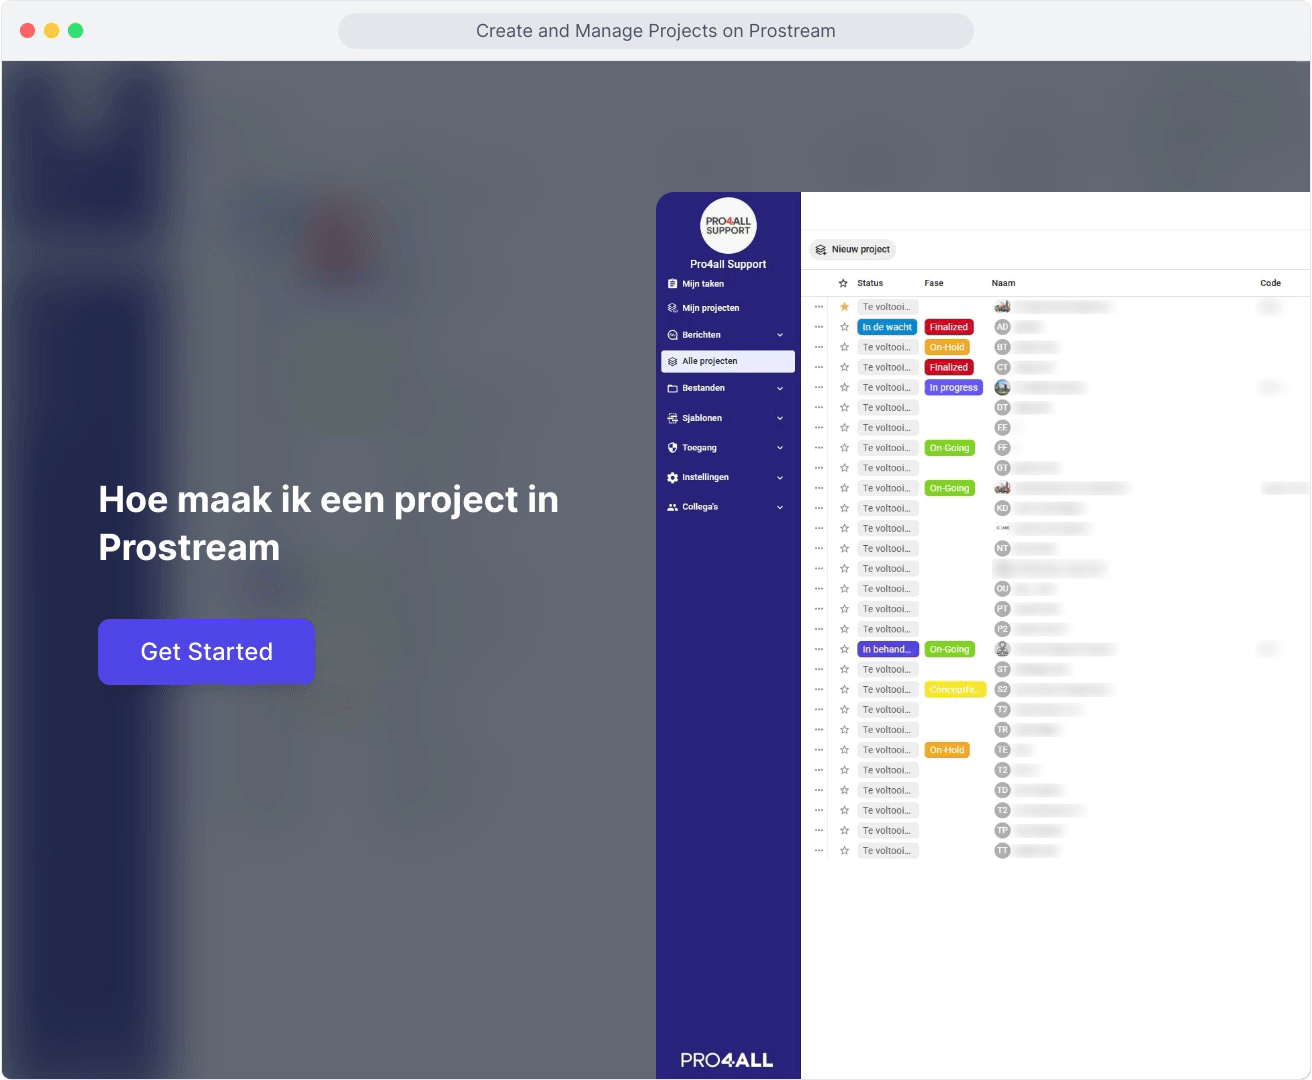Click the OU project avatar
This screenshot has height=1080, width=1312.
tap(1002, 589)
